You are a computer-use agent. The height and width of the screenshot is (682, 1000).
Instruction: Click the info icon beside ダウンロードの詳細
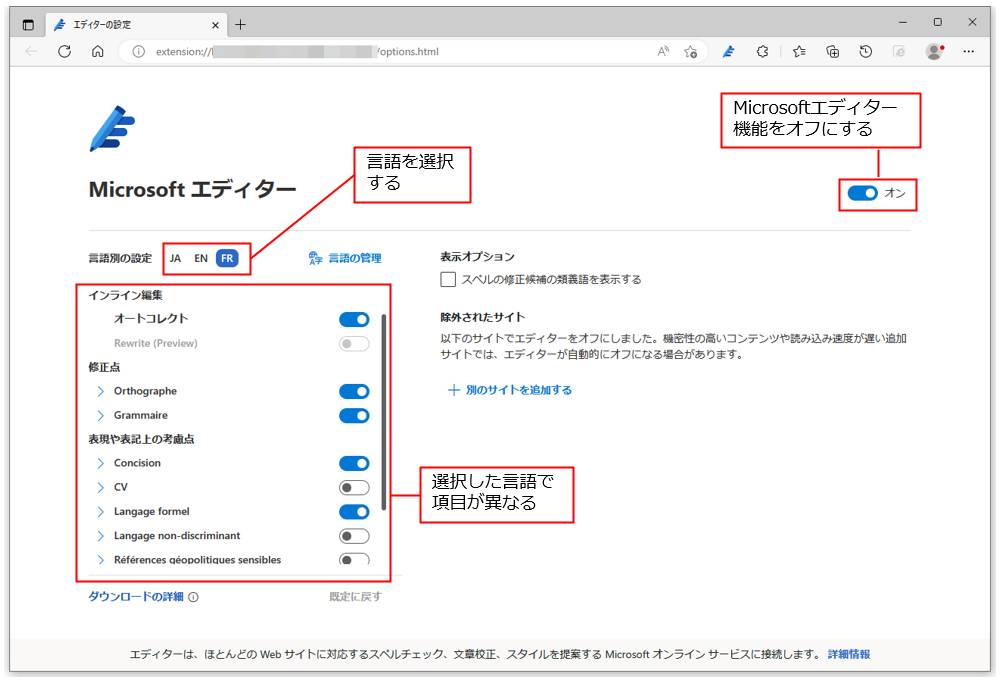tap(193, 597)
